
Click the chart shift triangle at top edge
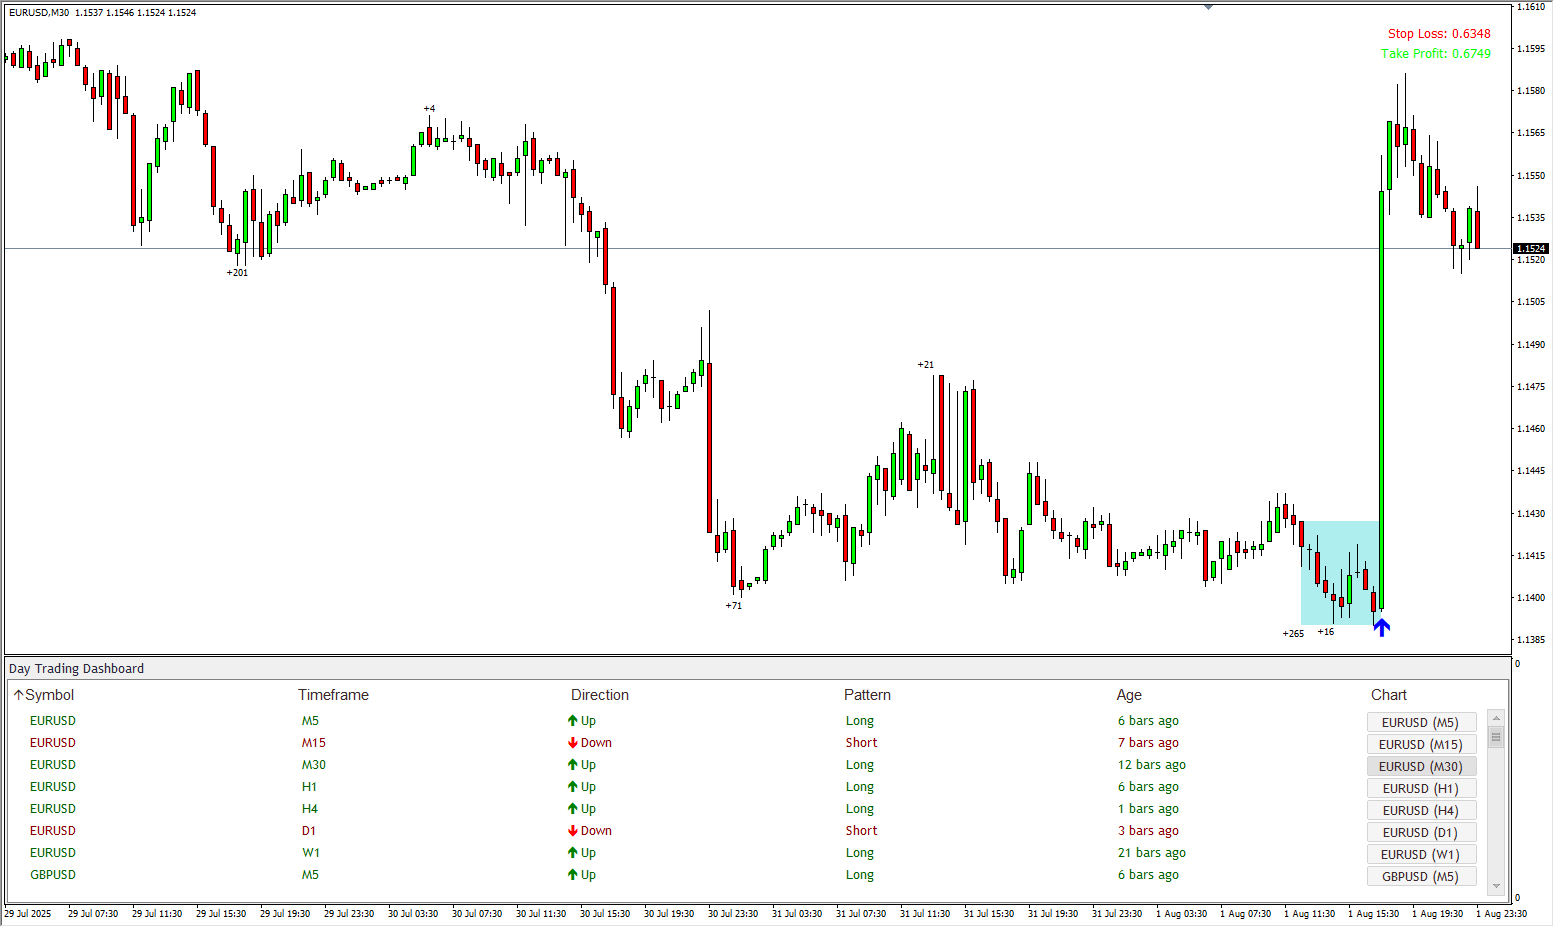(1208, 7)
